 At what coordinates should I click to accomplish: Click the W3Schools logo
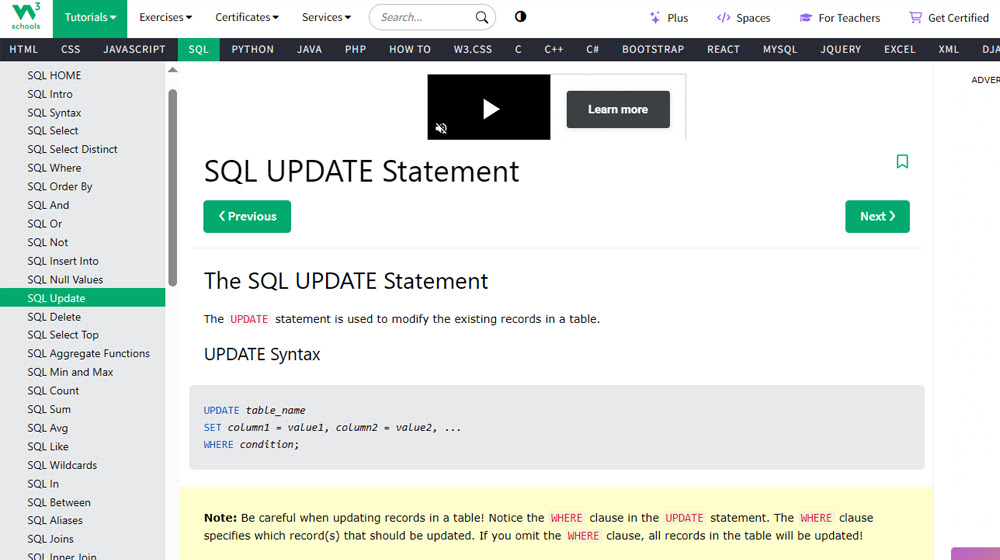point(26,17)
